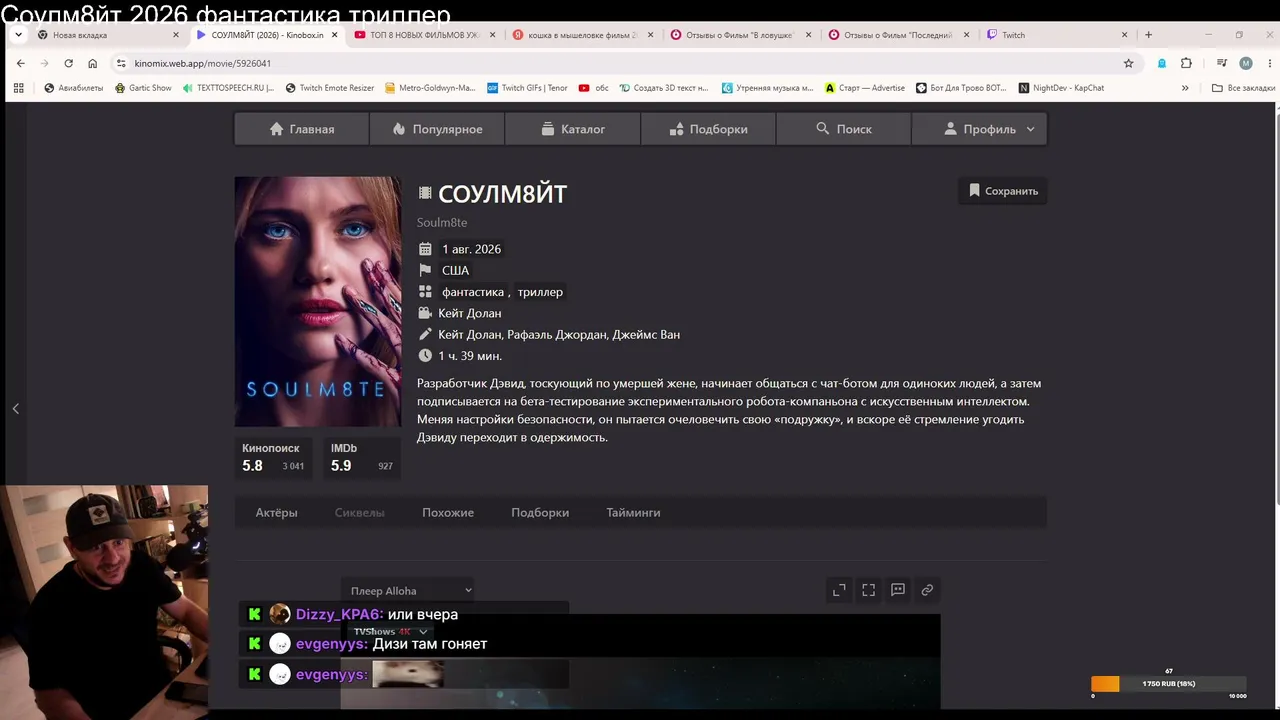
Task: Click the фантастика genre link
Action: point(473,292)
